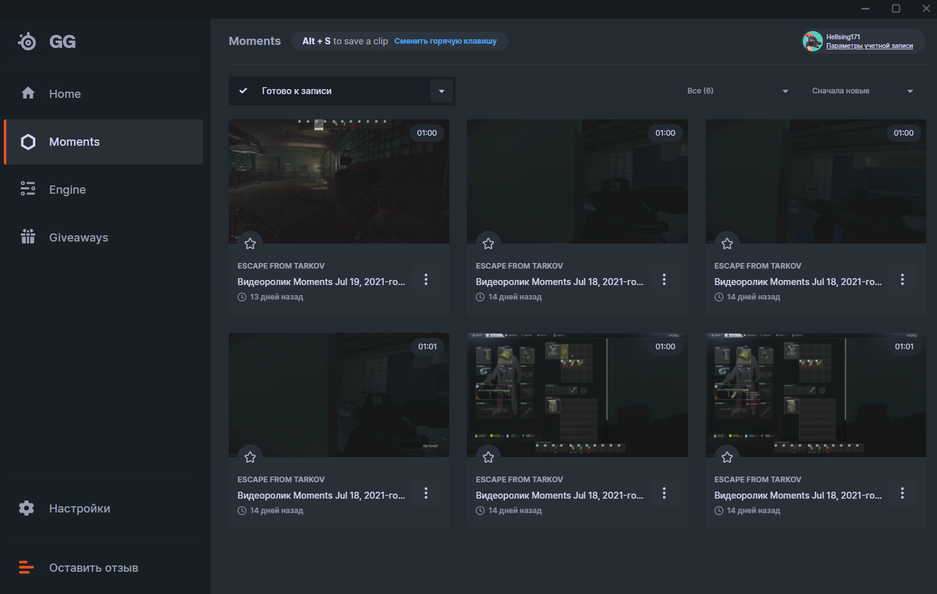The height and width of the screenshot is (594, 937).
Task: Star the dark 01:01 gameplay clip
Action: click(x=250, y=457)
